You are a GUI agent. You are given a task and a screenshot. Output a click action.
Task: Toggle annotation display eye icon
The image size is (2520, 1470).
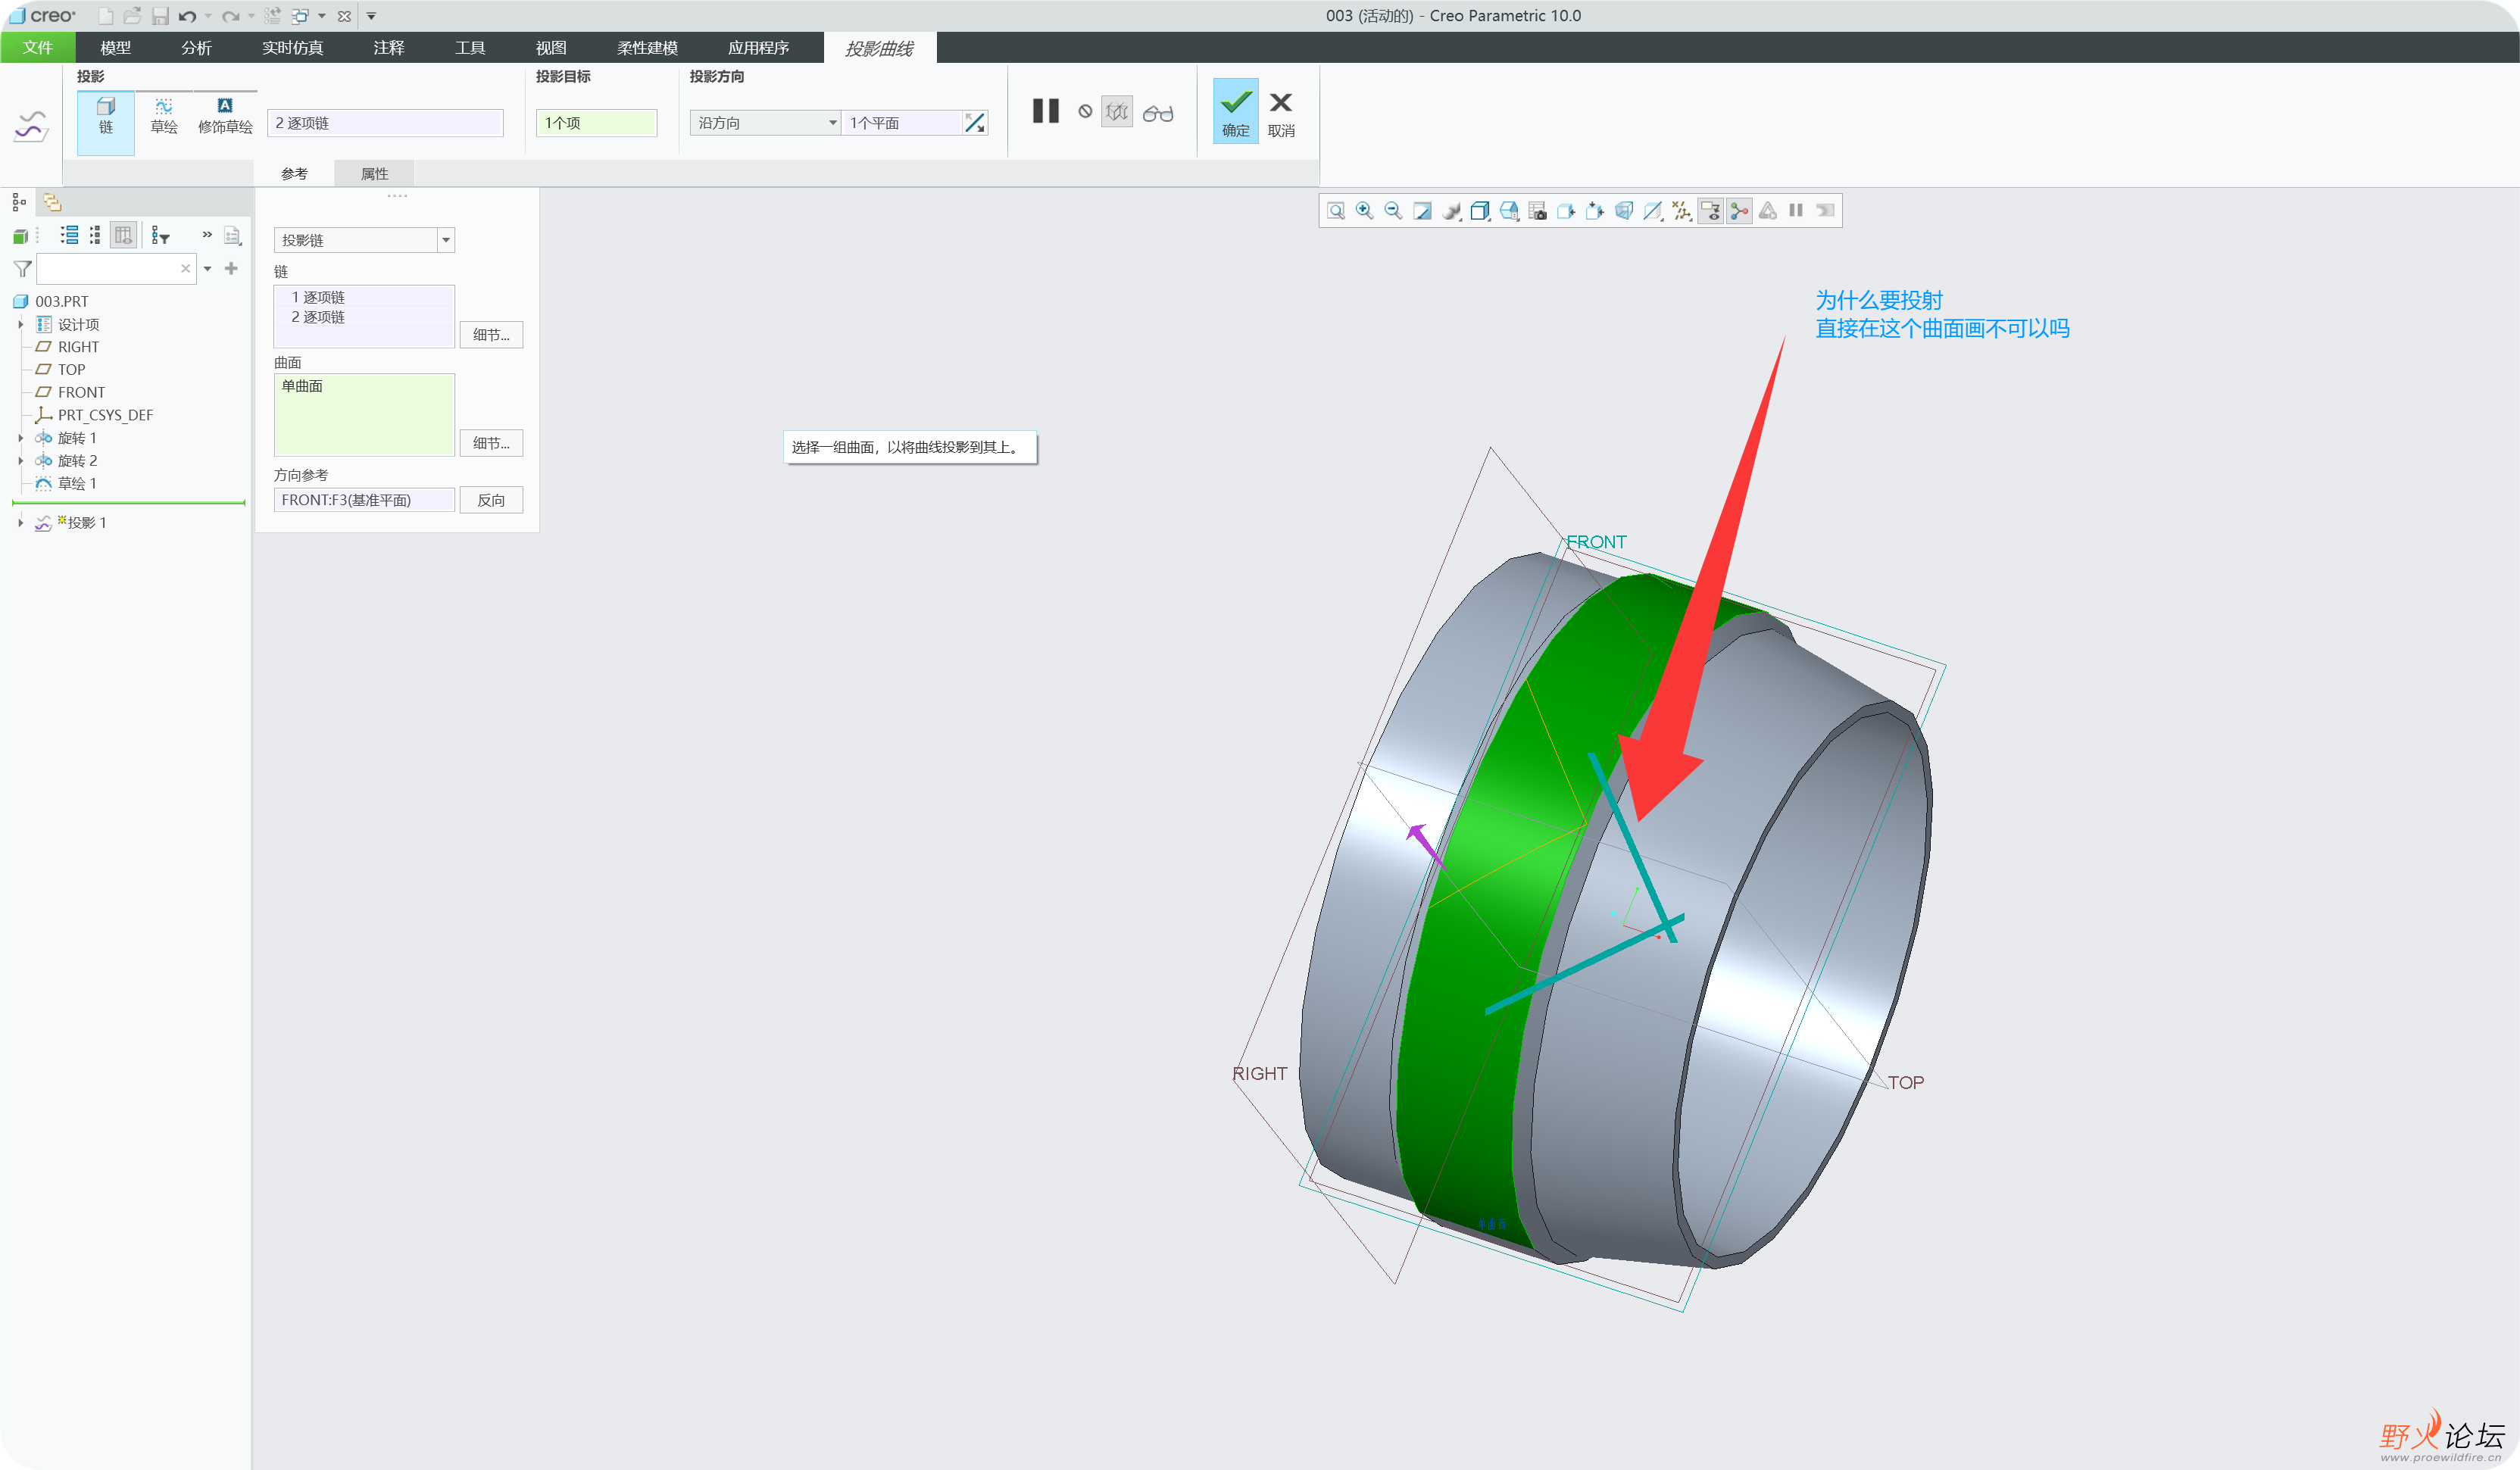coord(1711,211)
